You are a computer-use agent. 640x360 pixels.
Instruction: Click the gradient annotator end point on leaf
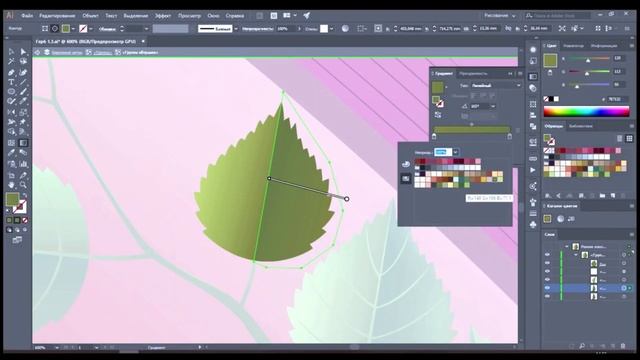click(x=347, y=199)
